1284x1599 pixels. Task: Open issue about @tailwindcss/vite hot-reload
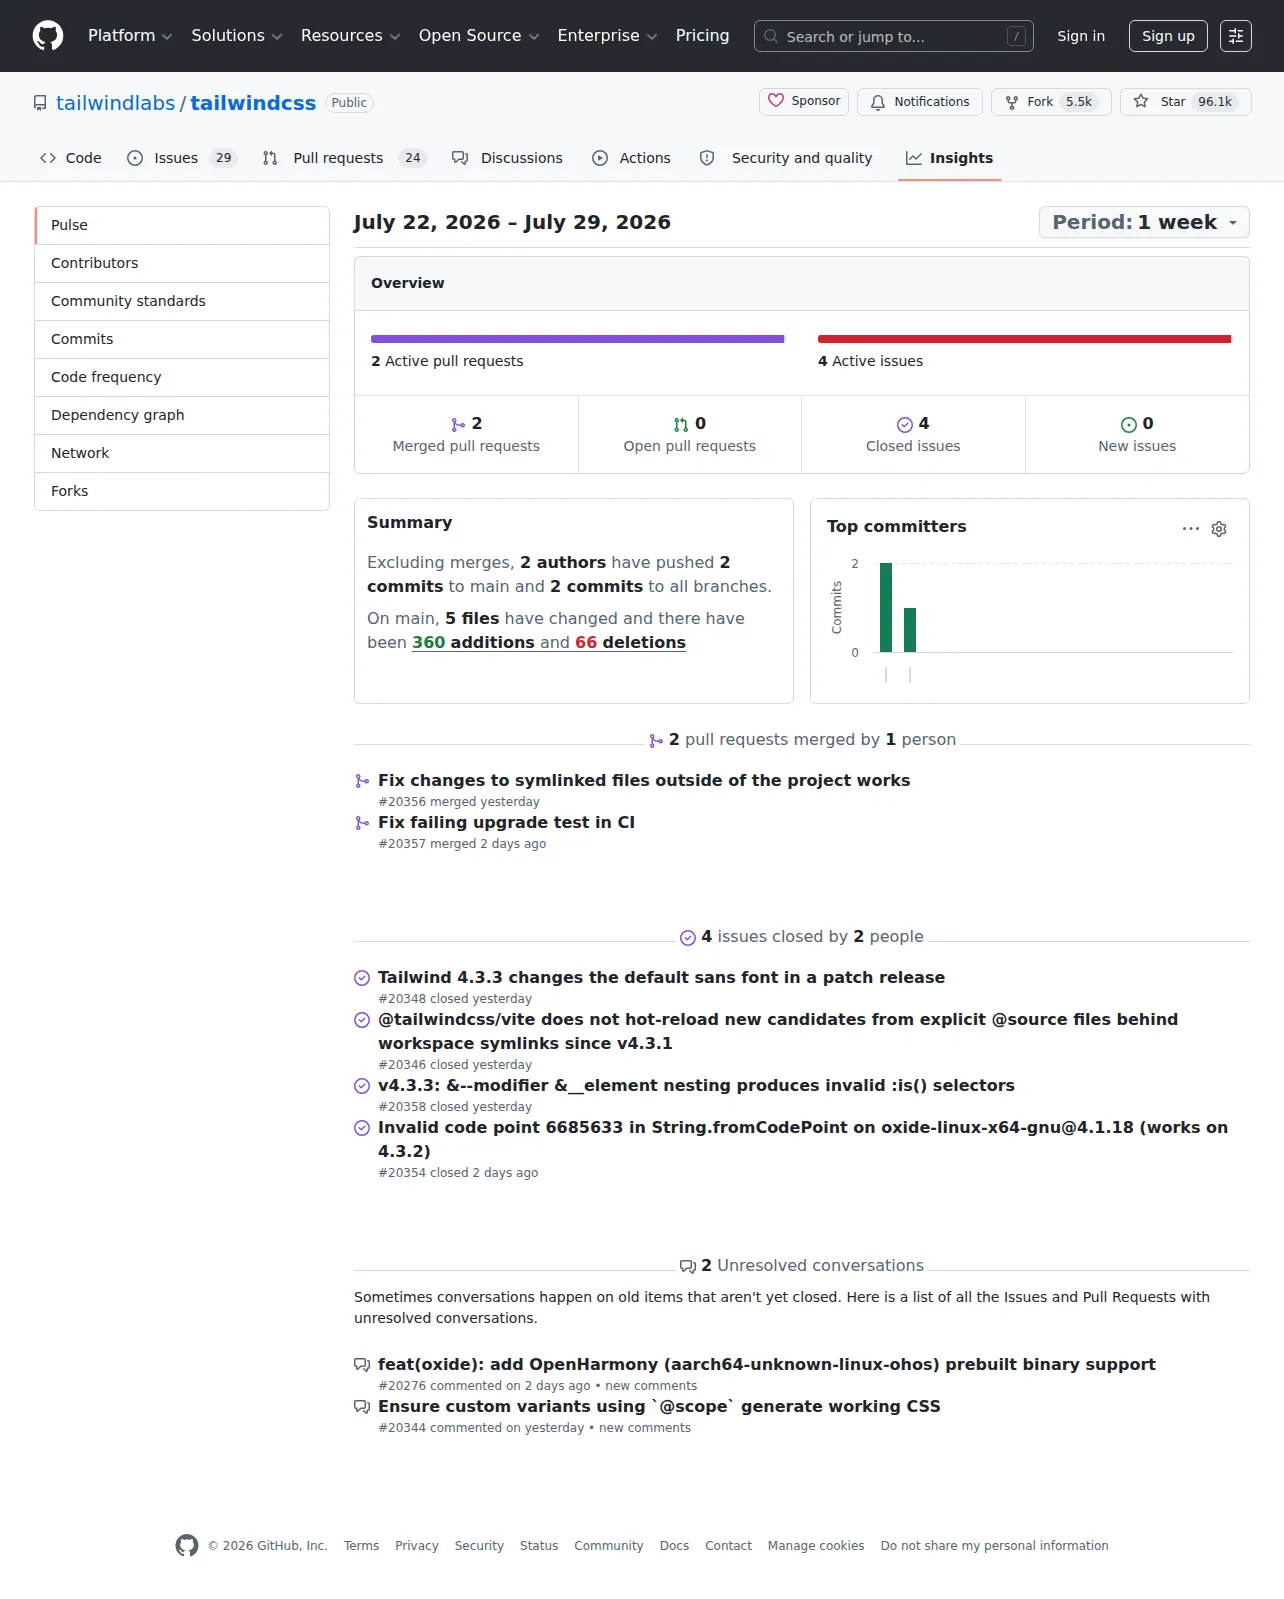click(x=778, y=1031)
